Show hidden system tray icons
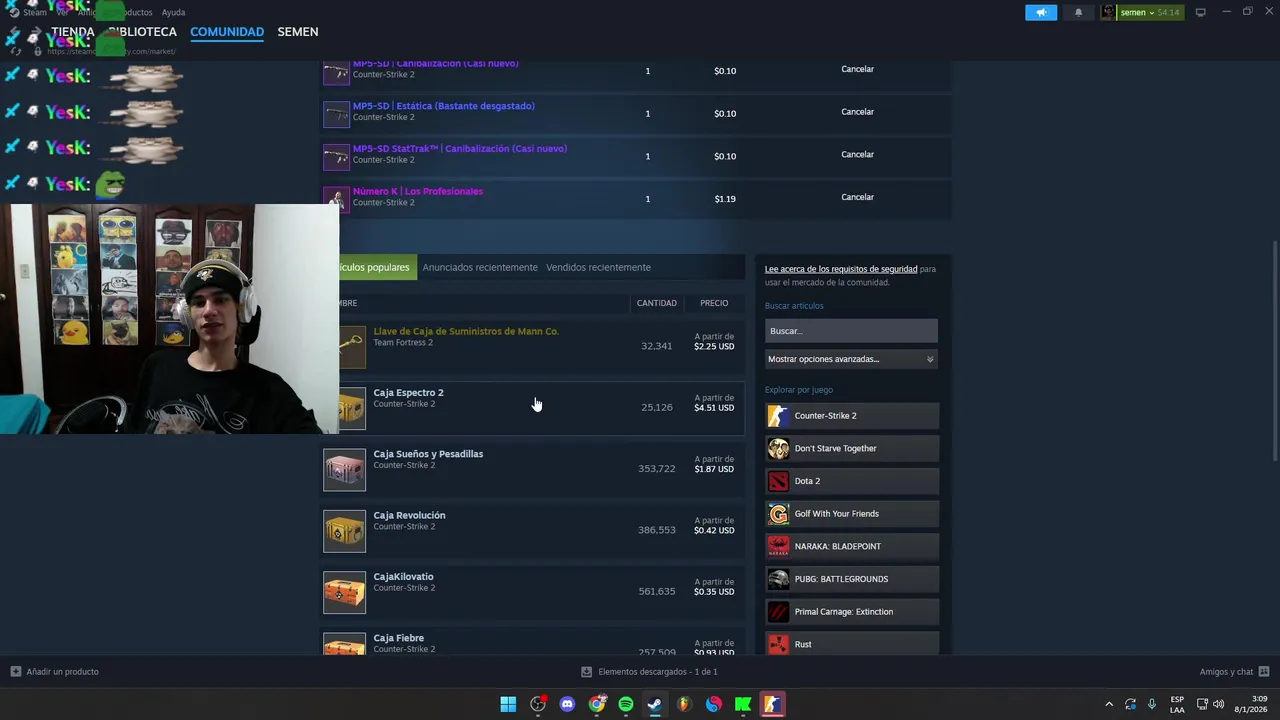Viewport: 1280px width, 720px height. click(1108, 704)
